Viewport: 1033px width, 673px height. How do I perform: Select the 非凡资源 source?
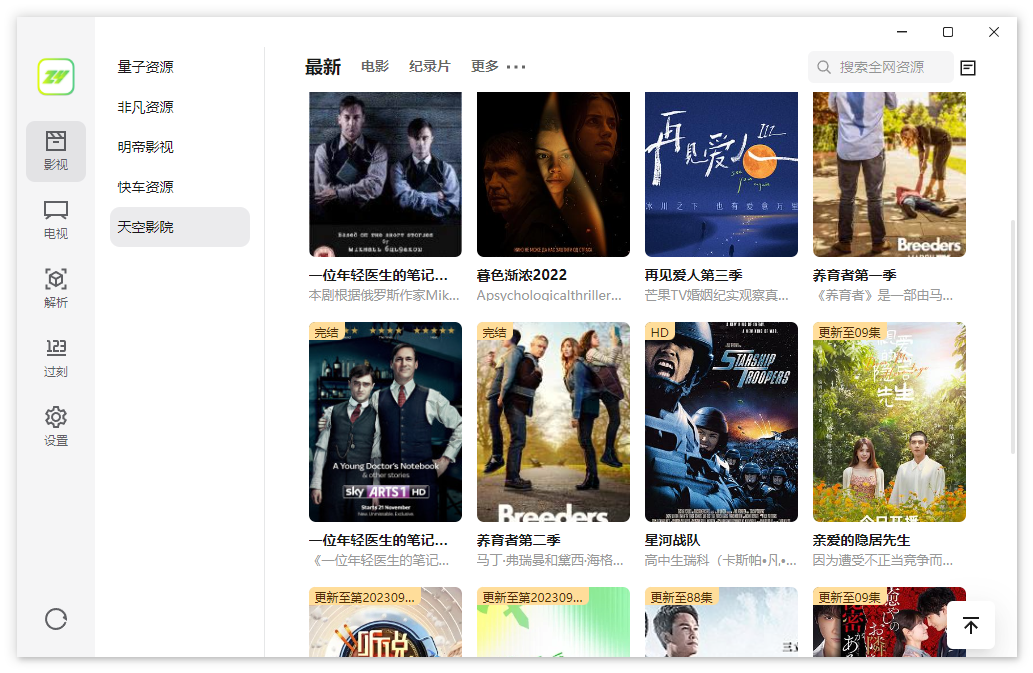147,107
